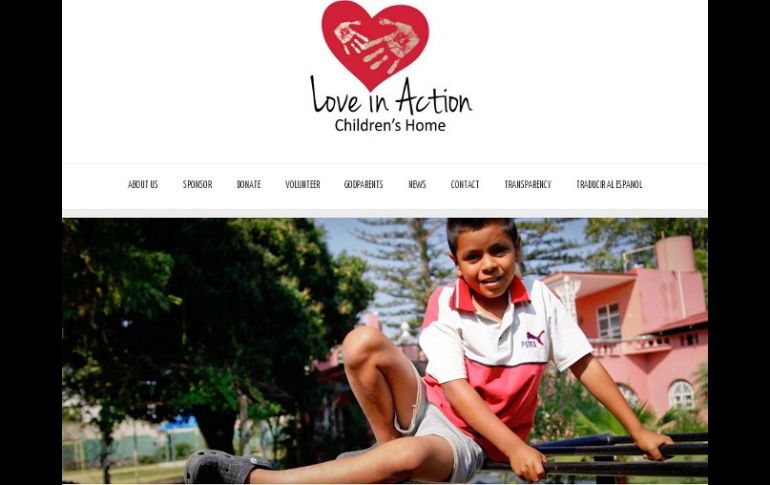Viewport: 770px width, 485px height.
Task: Click the "Love in Action" script title
Action: [x=391, y=97]
